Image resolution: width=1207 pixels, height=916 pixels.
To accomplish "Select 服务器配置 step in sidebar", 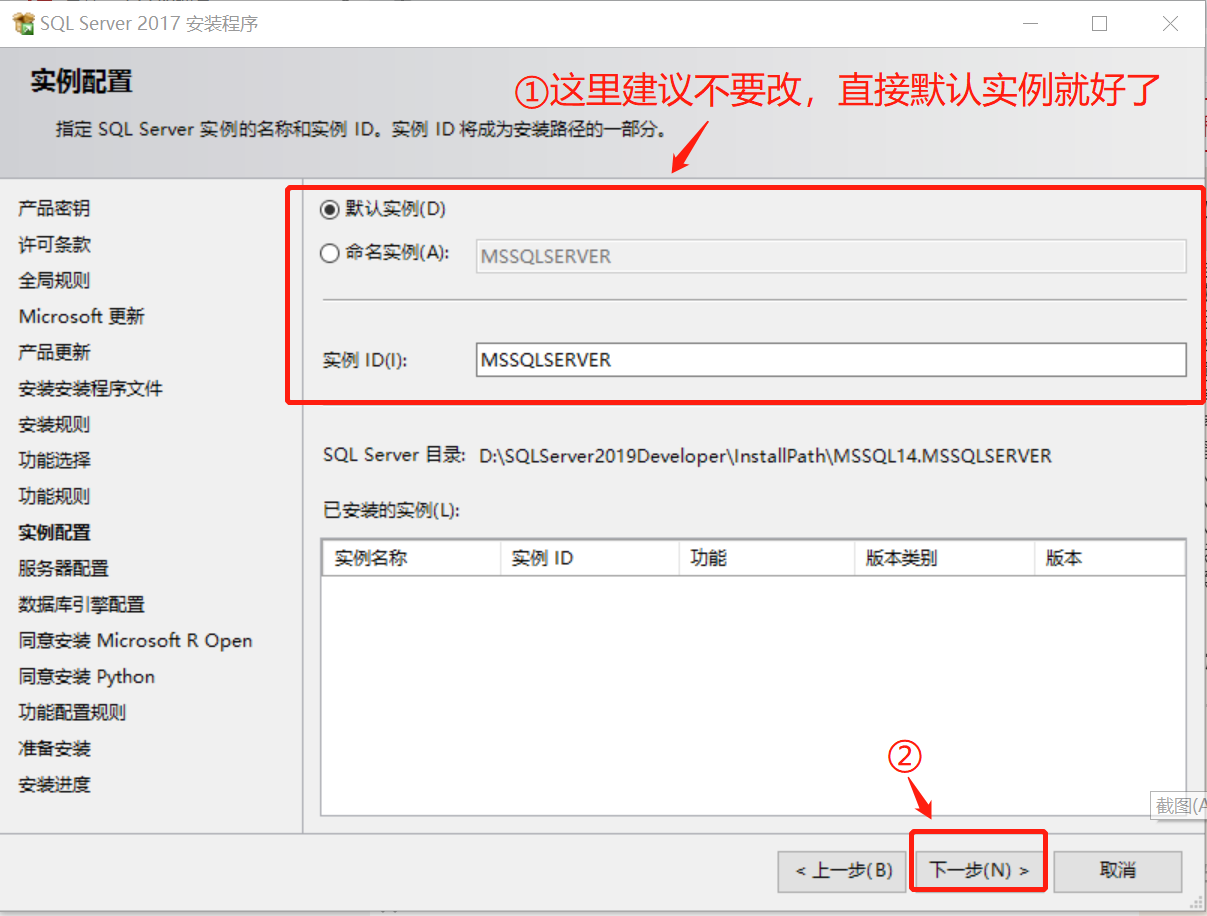I will click(x=63, y=568).
